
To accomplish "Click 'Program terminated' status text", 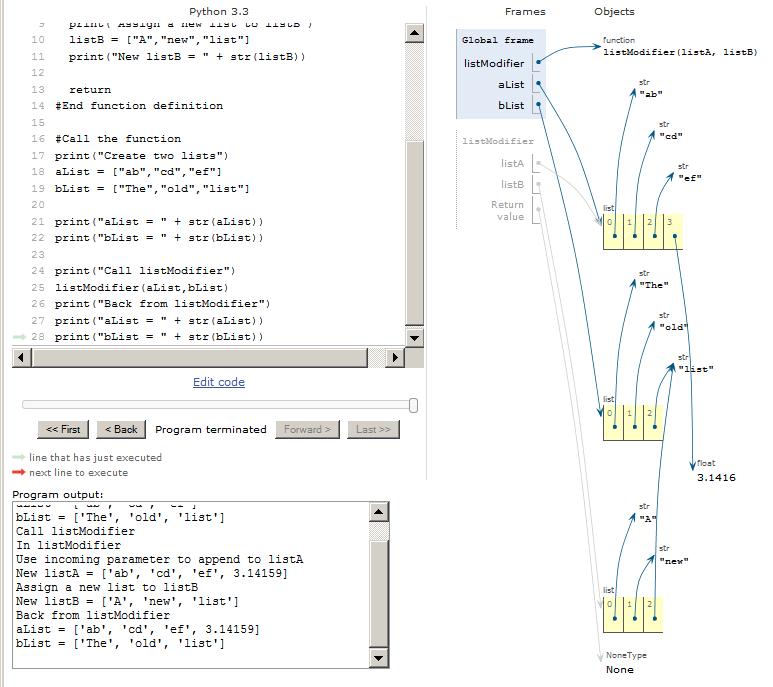I will 211,429.
